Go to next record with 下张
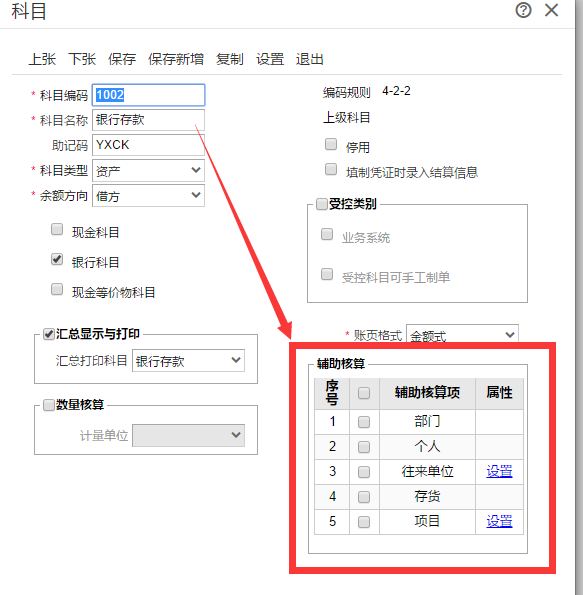583x595 pixels. point(82,59)
